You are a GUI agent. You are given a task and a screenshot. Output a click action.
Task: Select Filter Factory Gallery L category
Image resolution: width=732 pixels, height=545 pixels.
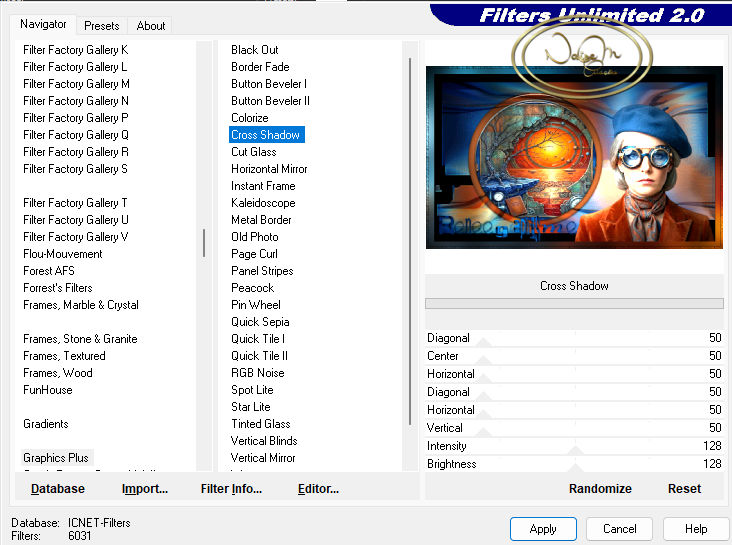click(75, 67)
